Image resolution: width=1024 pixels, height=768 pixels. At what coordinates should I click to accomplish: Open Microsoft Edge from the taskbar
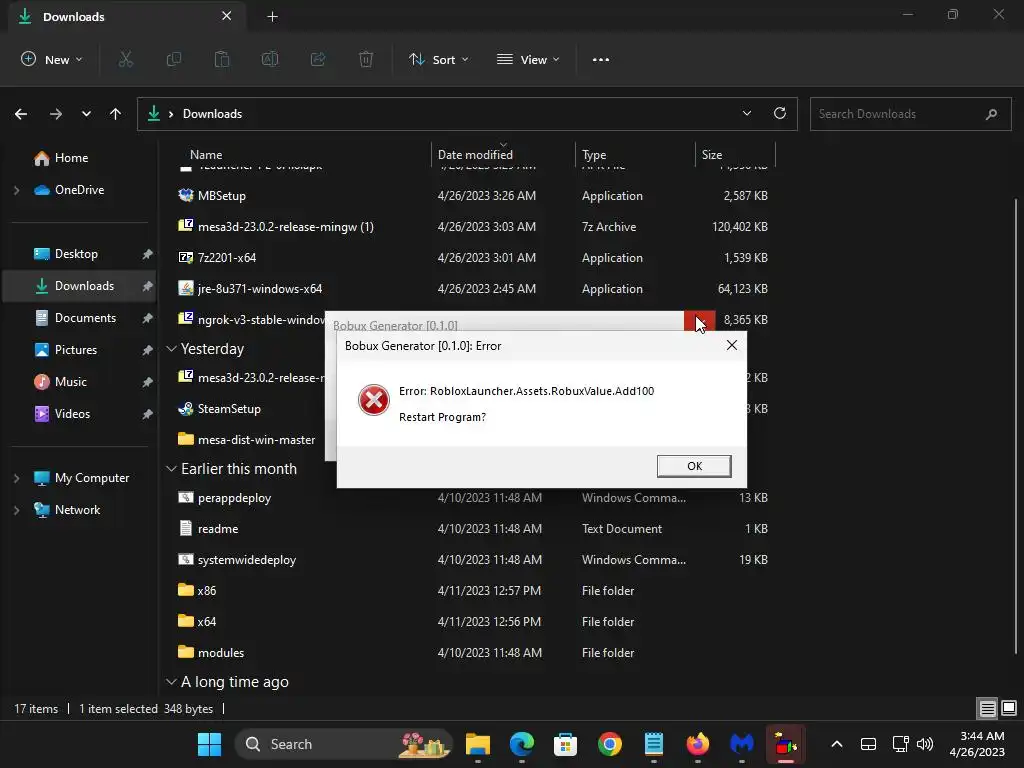(x=521, y=744)
